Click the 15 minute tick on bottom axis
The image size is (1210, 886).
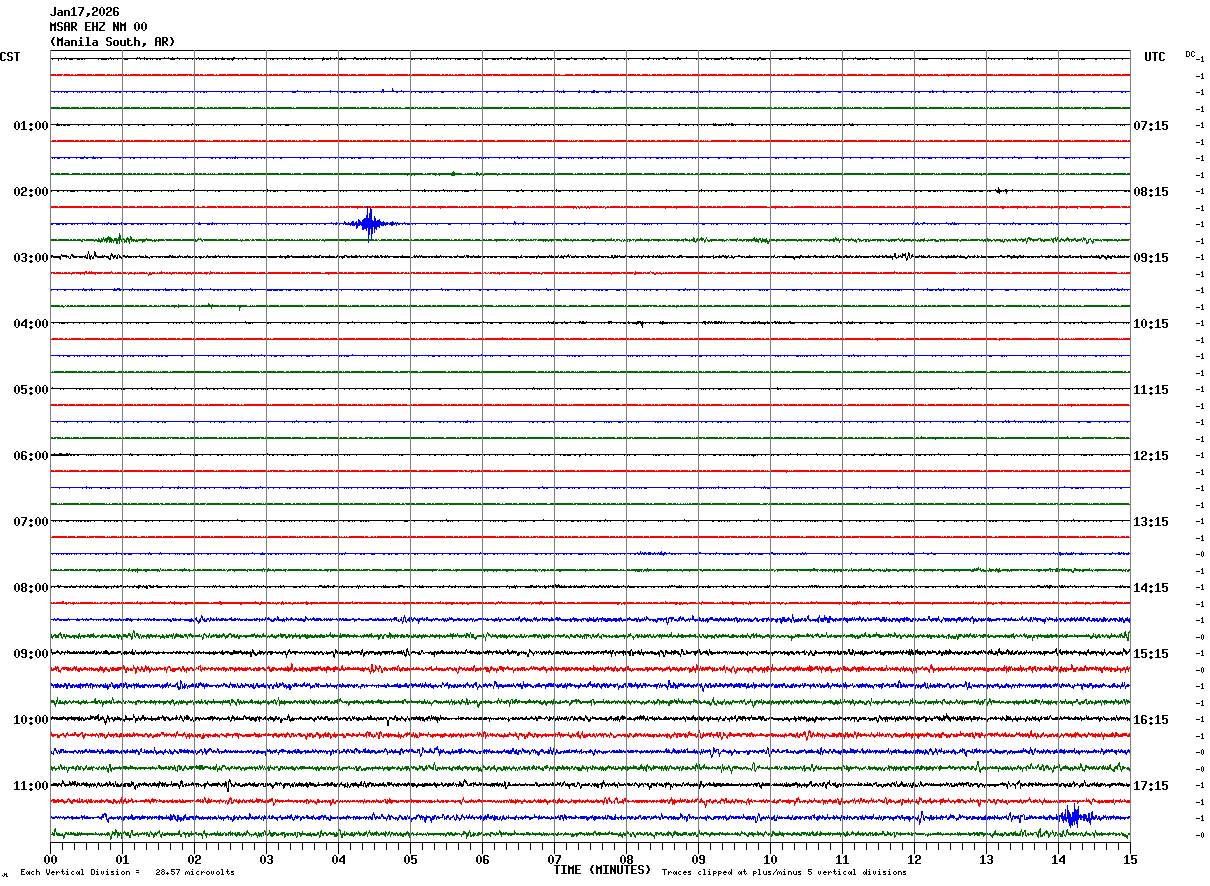[x=1129, y=859]
